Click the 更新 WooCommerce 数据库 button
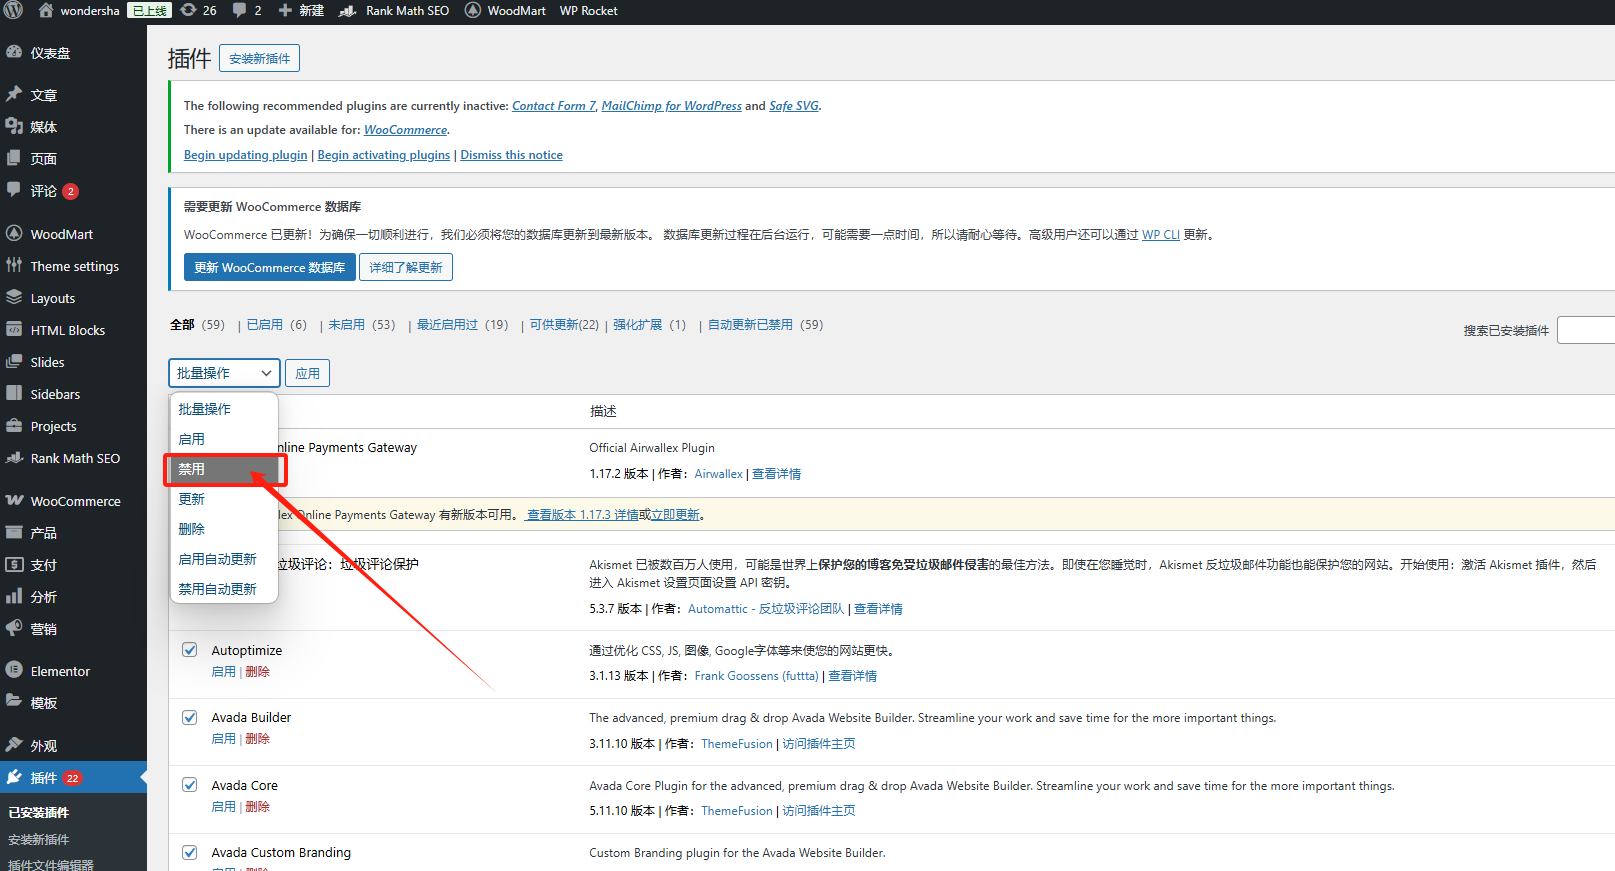The image size is (1615, 871). [269, 268]
